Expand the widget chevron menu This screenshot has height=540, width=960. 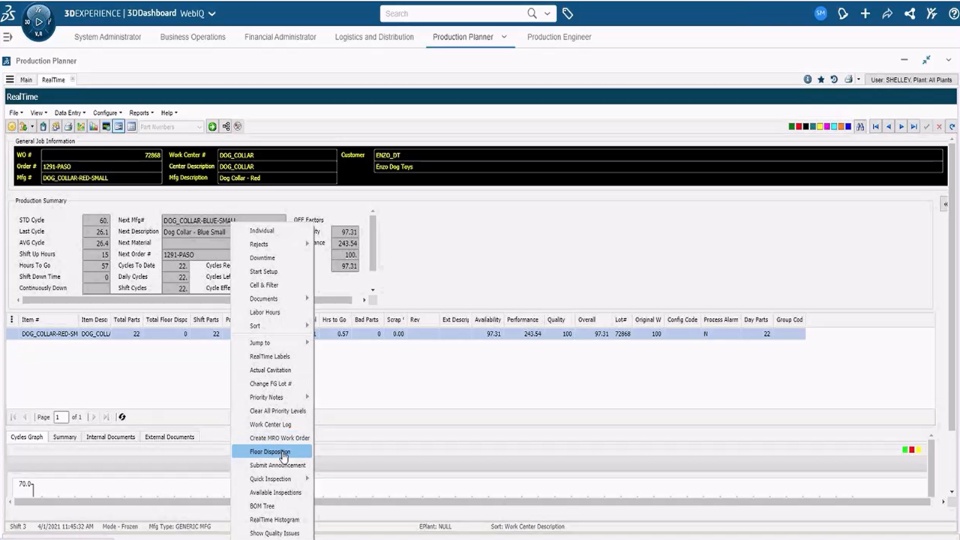click(948, 60)
